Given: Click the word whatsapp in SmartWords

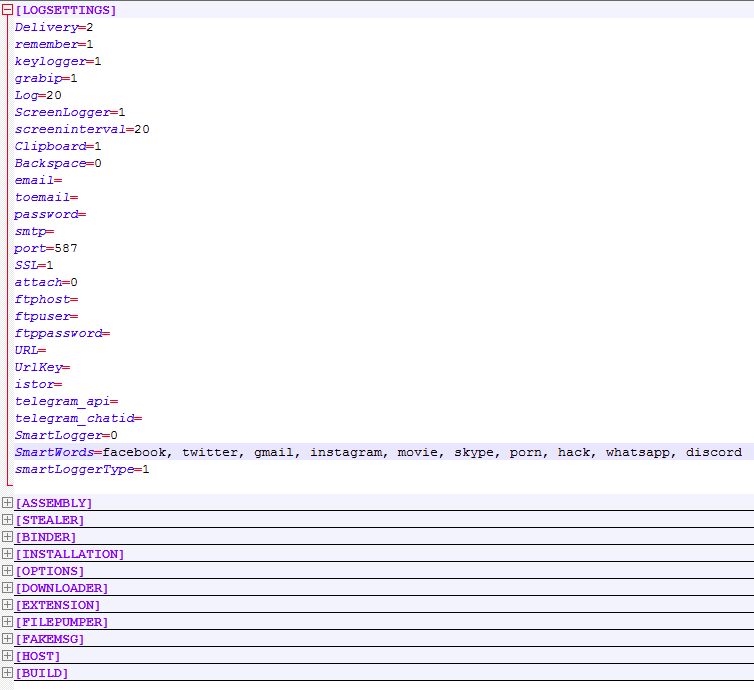Looking at the screenshot, I should (640, 452).
